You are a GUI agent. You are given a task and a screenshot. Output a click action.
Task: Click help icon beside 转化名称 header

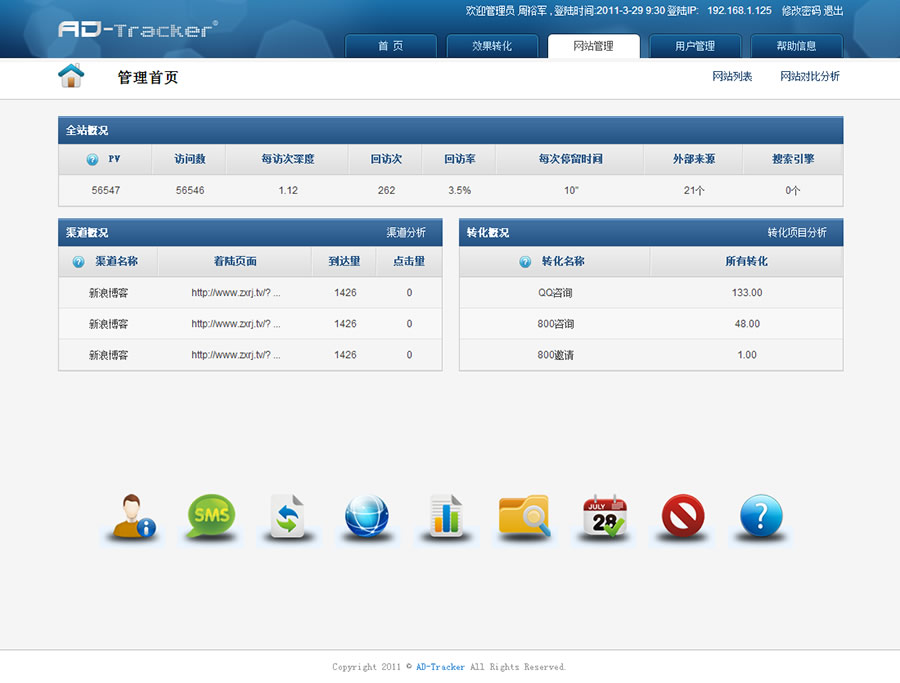click(525, 262)
